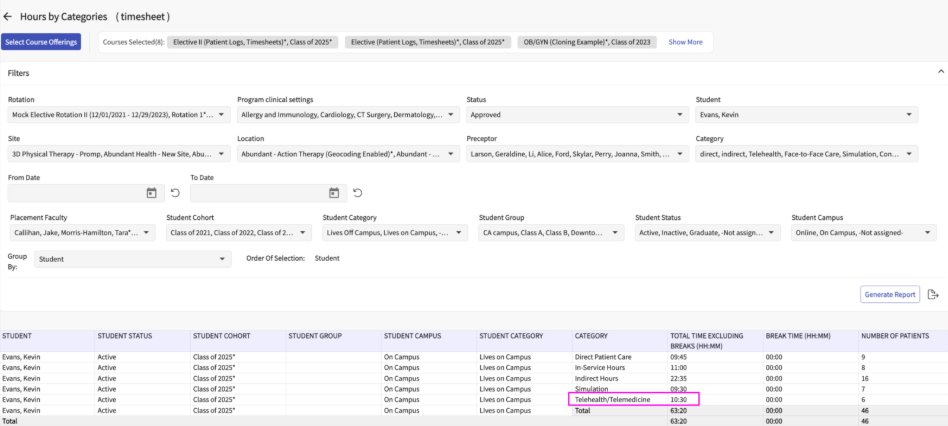Select the OB/GYN (Cloning Example) course chip
This screenshot has width=948, height=426.
587,42
